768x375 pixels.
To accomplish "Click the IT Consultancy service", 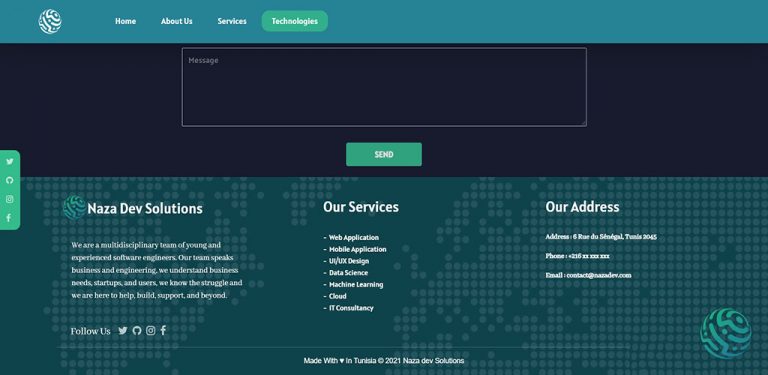I will pyautogui.click(x=351, y=308).
